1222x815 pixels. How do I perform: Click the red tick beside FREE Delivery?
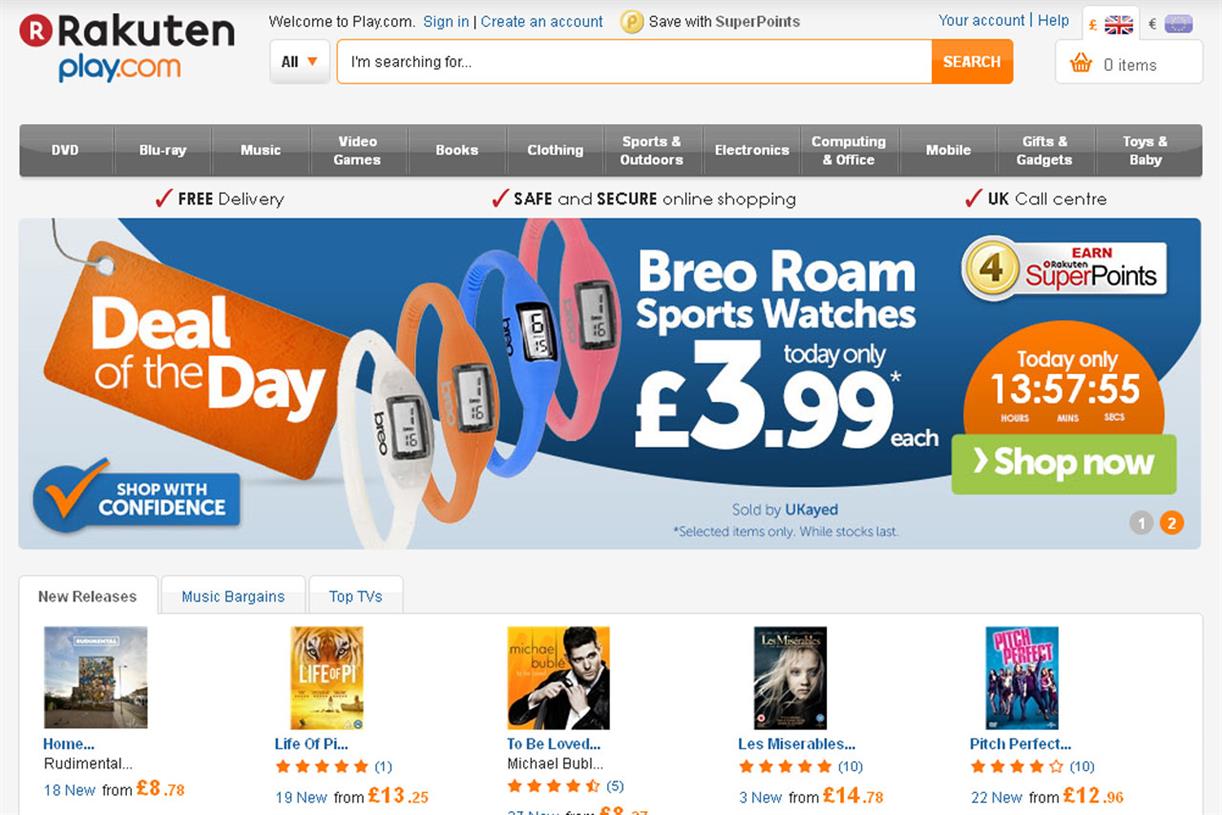163,198
